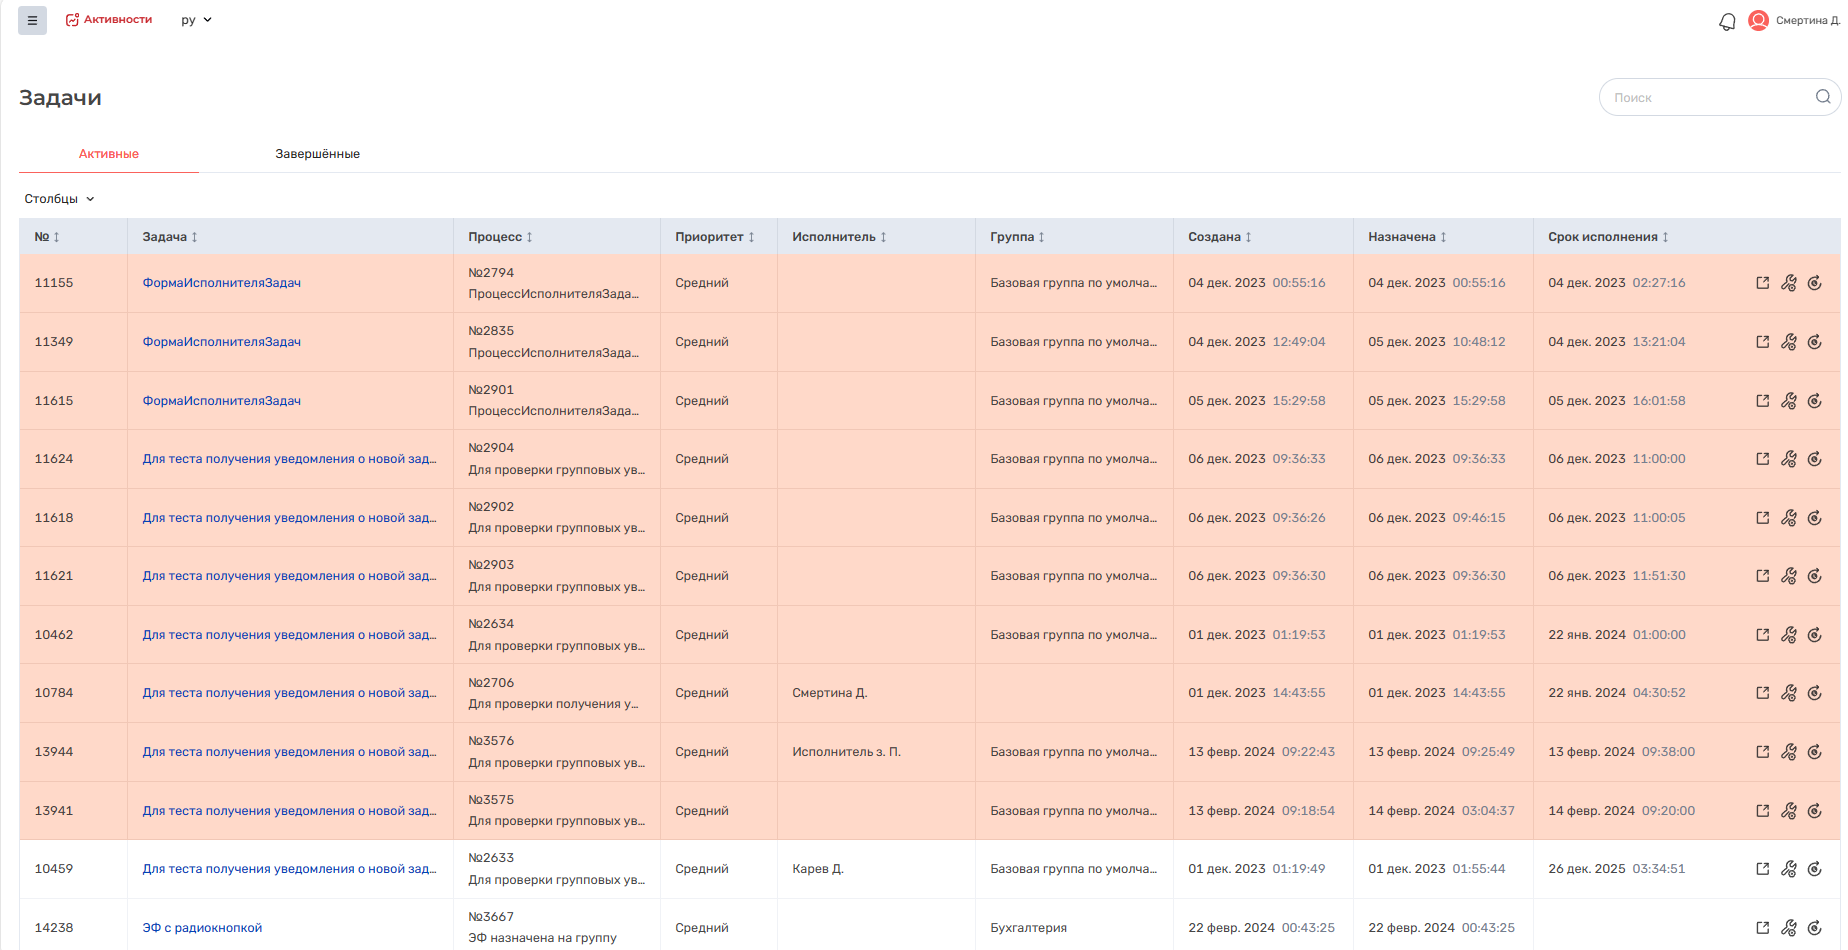Open the hamburger menu button
The height and width of the screenshot is (950, 1848).
coord(32,20)
